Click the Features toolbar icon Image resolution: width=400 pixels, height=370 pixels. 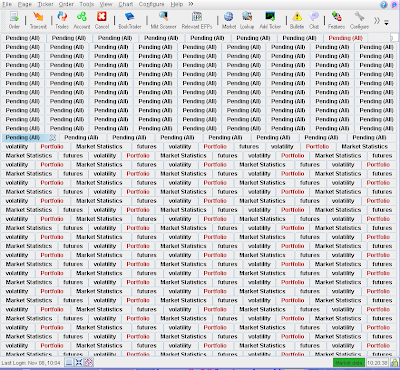pos(336,20)
